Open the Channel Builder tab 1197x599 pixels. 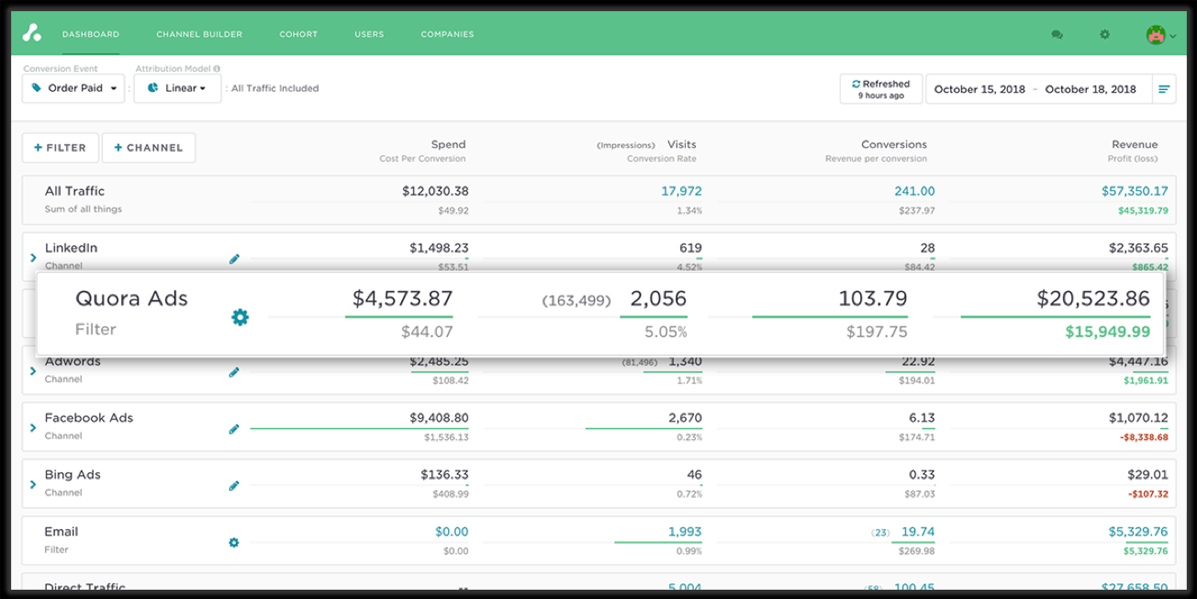(x=199, y=34)
